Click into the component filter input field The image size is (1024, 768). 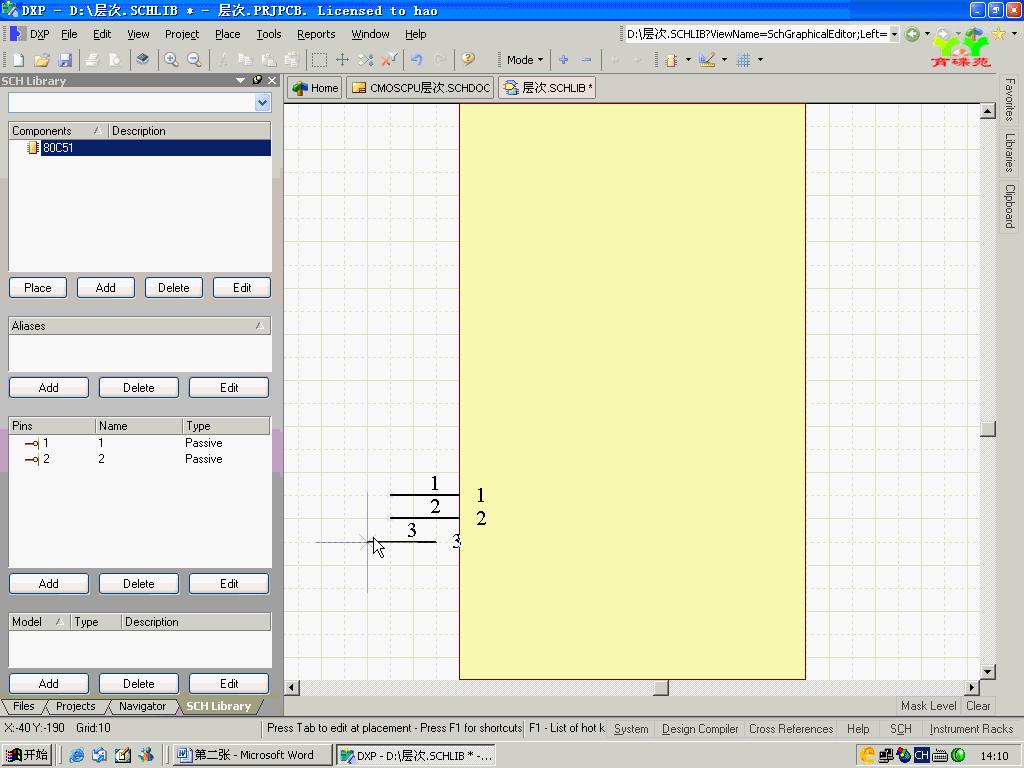(x=131, y=103)
